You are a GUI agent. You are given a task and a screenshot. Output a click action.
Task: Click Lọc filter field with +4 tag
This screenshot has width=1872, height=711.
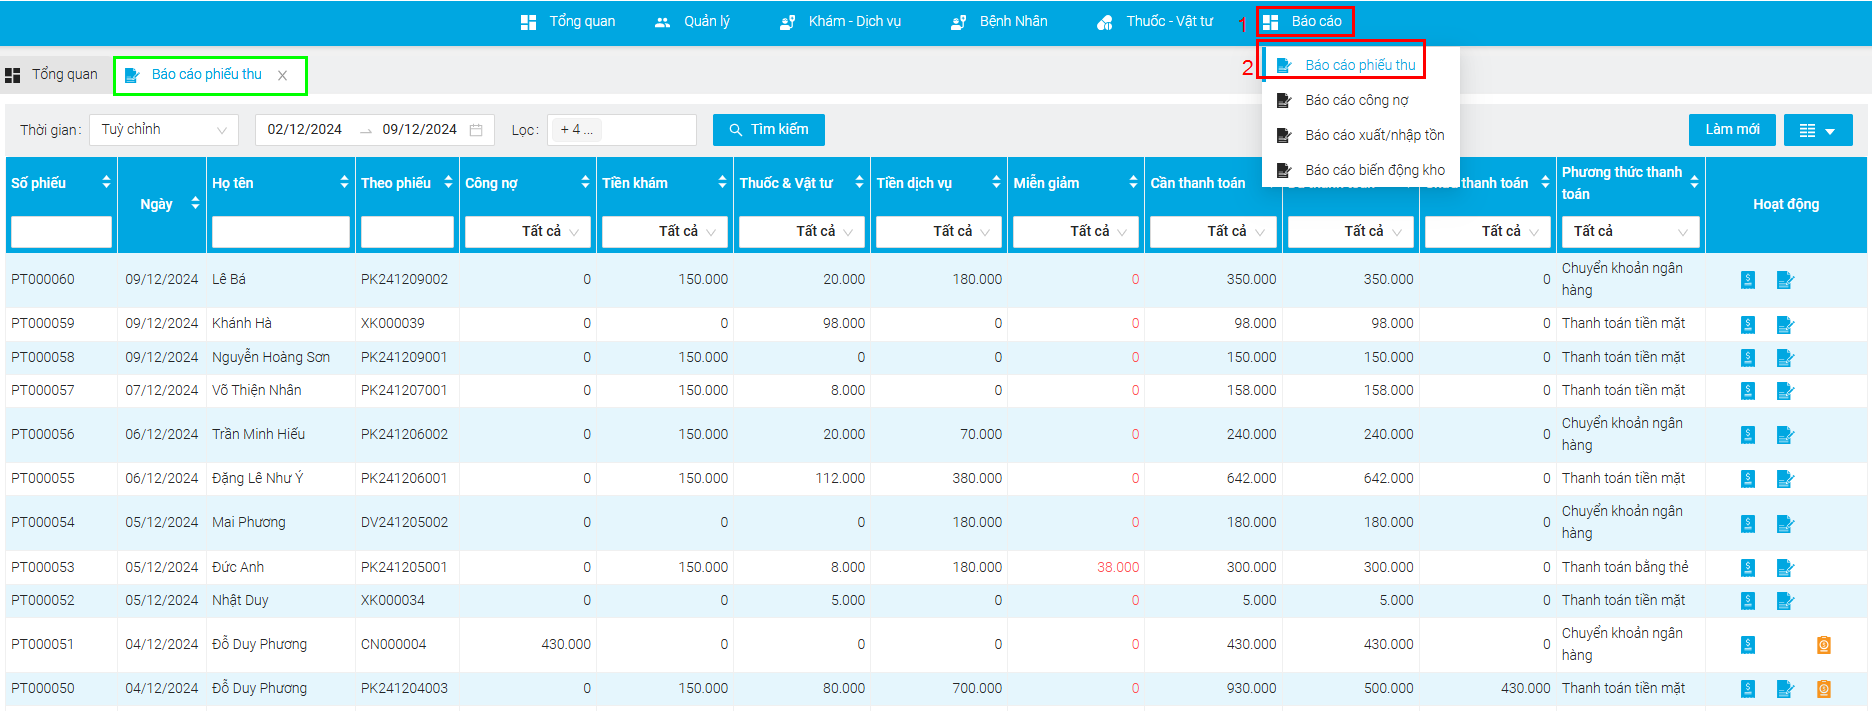click(x=621, y=130)
